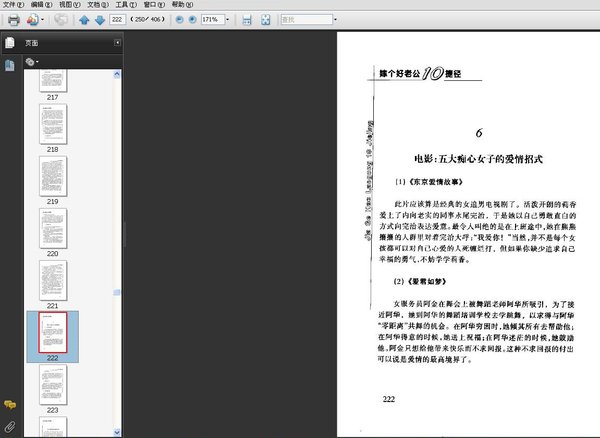Click the page thumbnails sidebar icon

[x=10, y=65]
